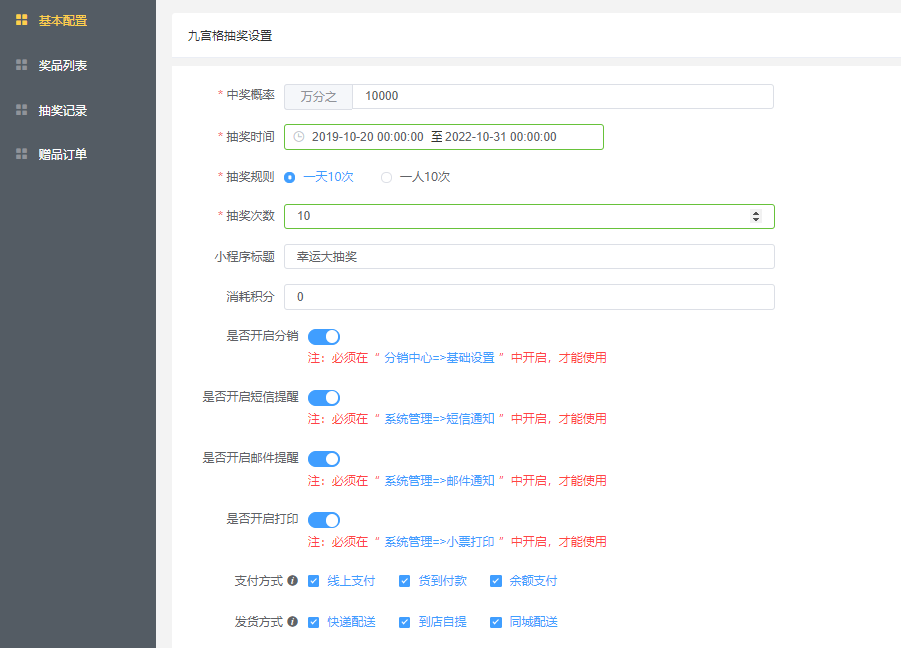Click the grid icon beside 抽奖记录
The width and height of the screenshot is (901, 648).
click(x=21, y=110)
